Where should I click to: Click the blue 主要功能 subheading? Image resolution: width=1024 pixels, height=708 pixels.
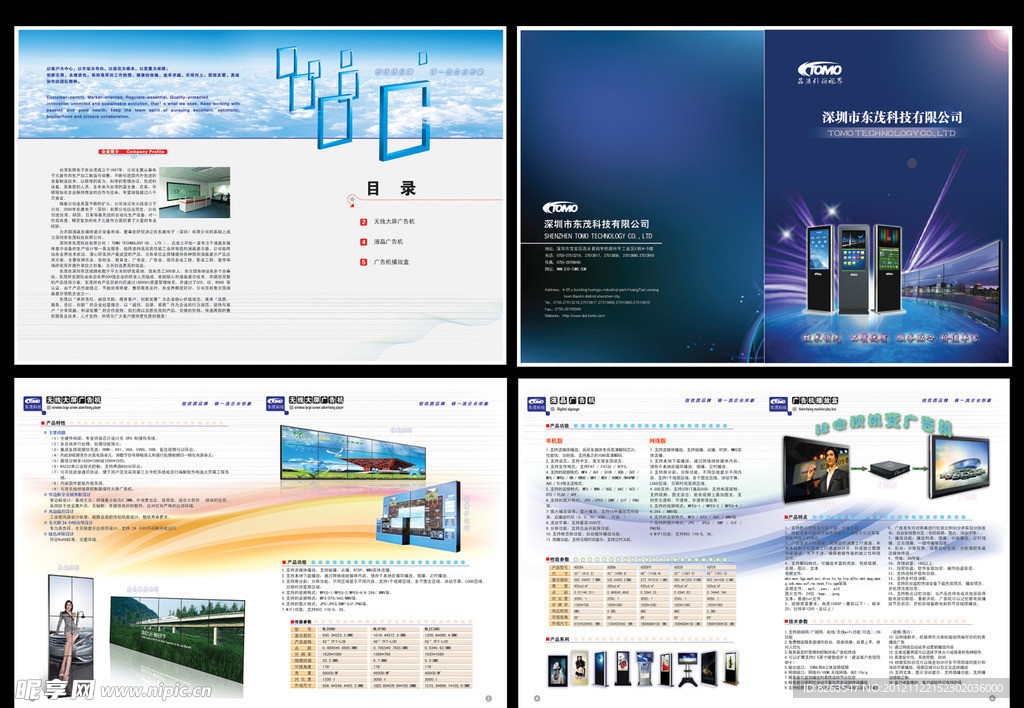(57, 432)
